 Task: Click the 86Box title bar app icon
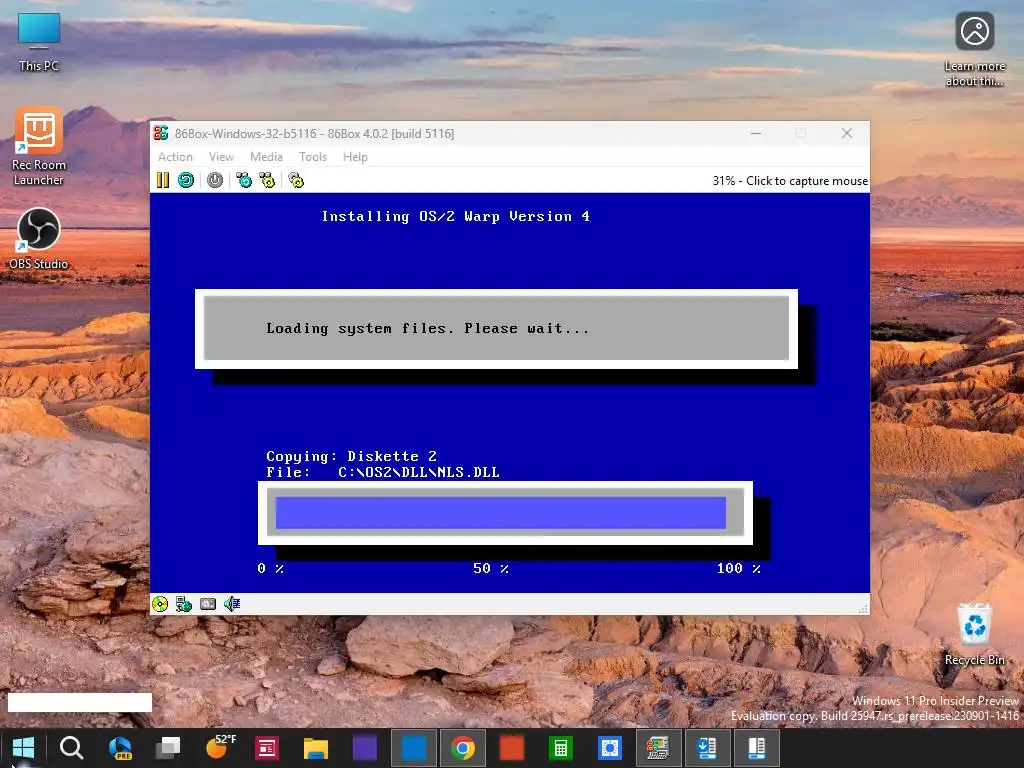click(x=161, y=133)
